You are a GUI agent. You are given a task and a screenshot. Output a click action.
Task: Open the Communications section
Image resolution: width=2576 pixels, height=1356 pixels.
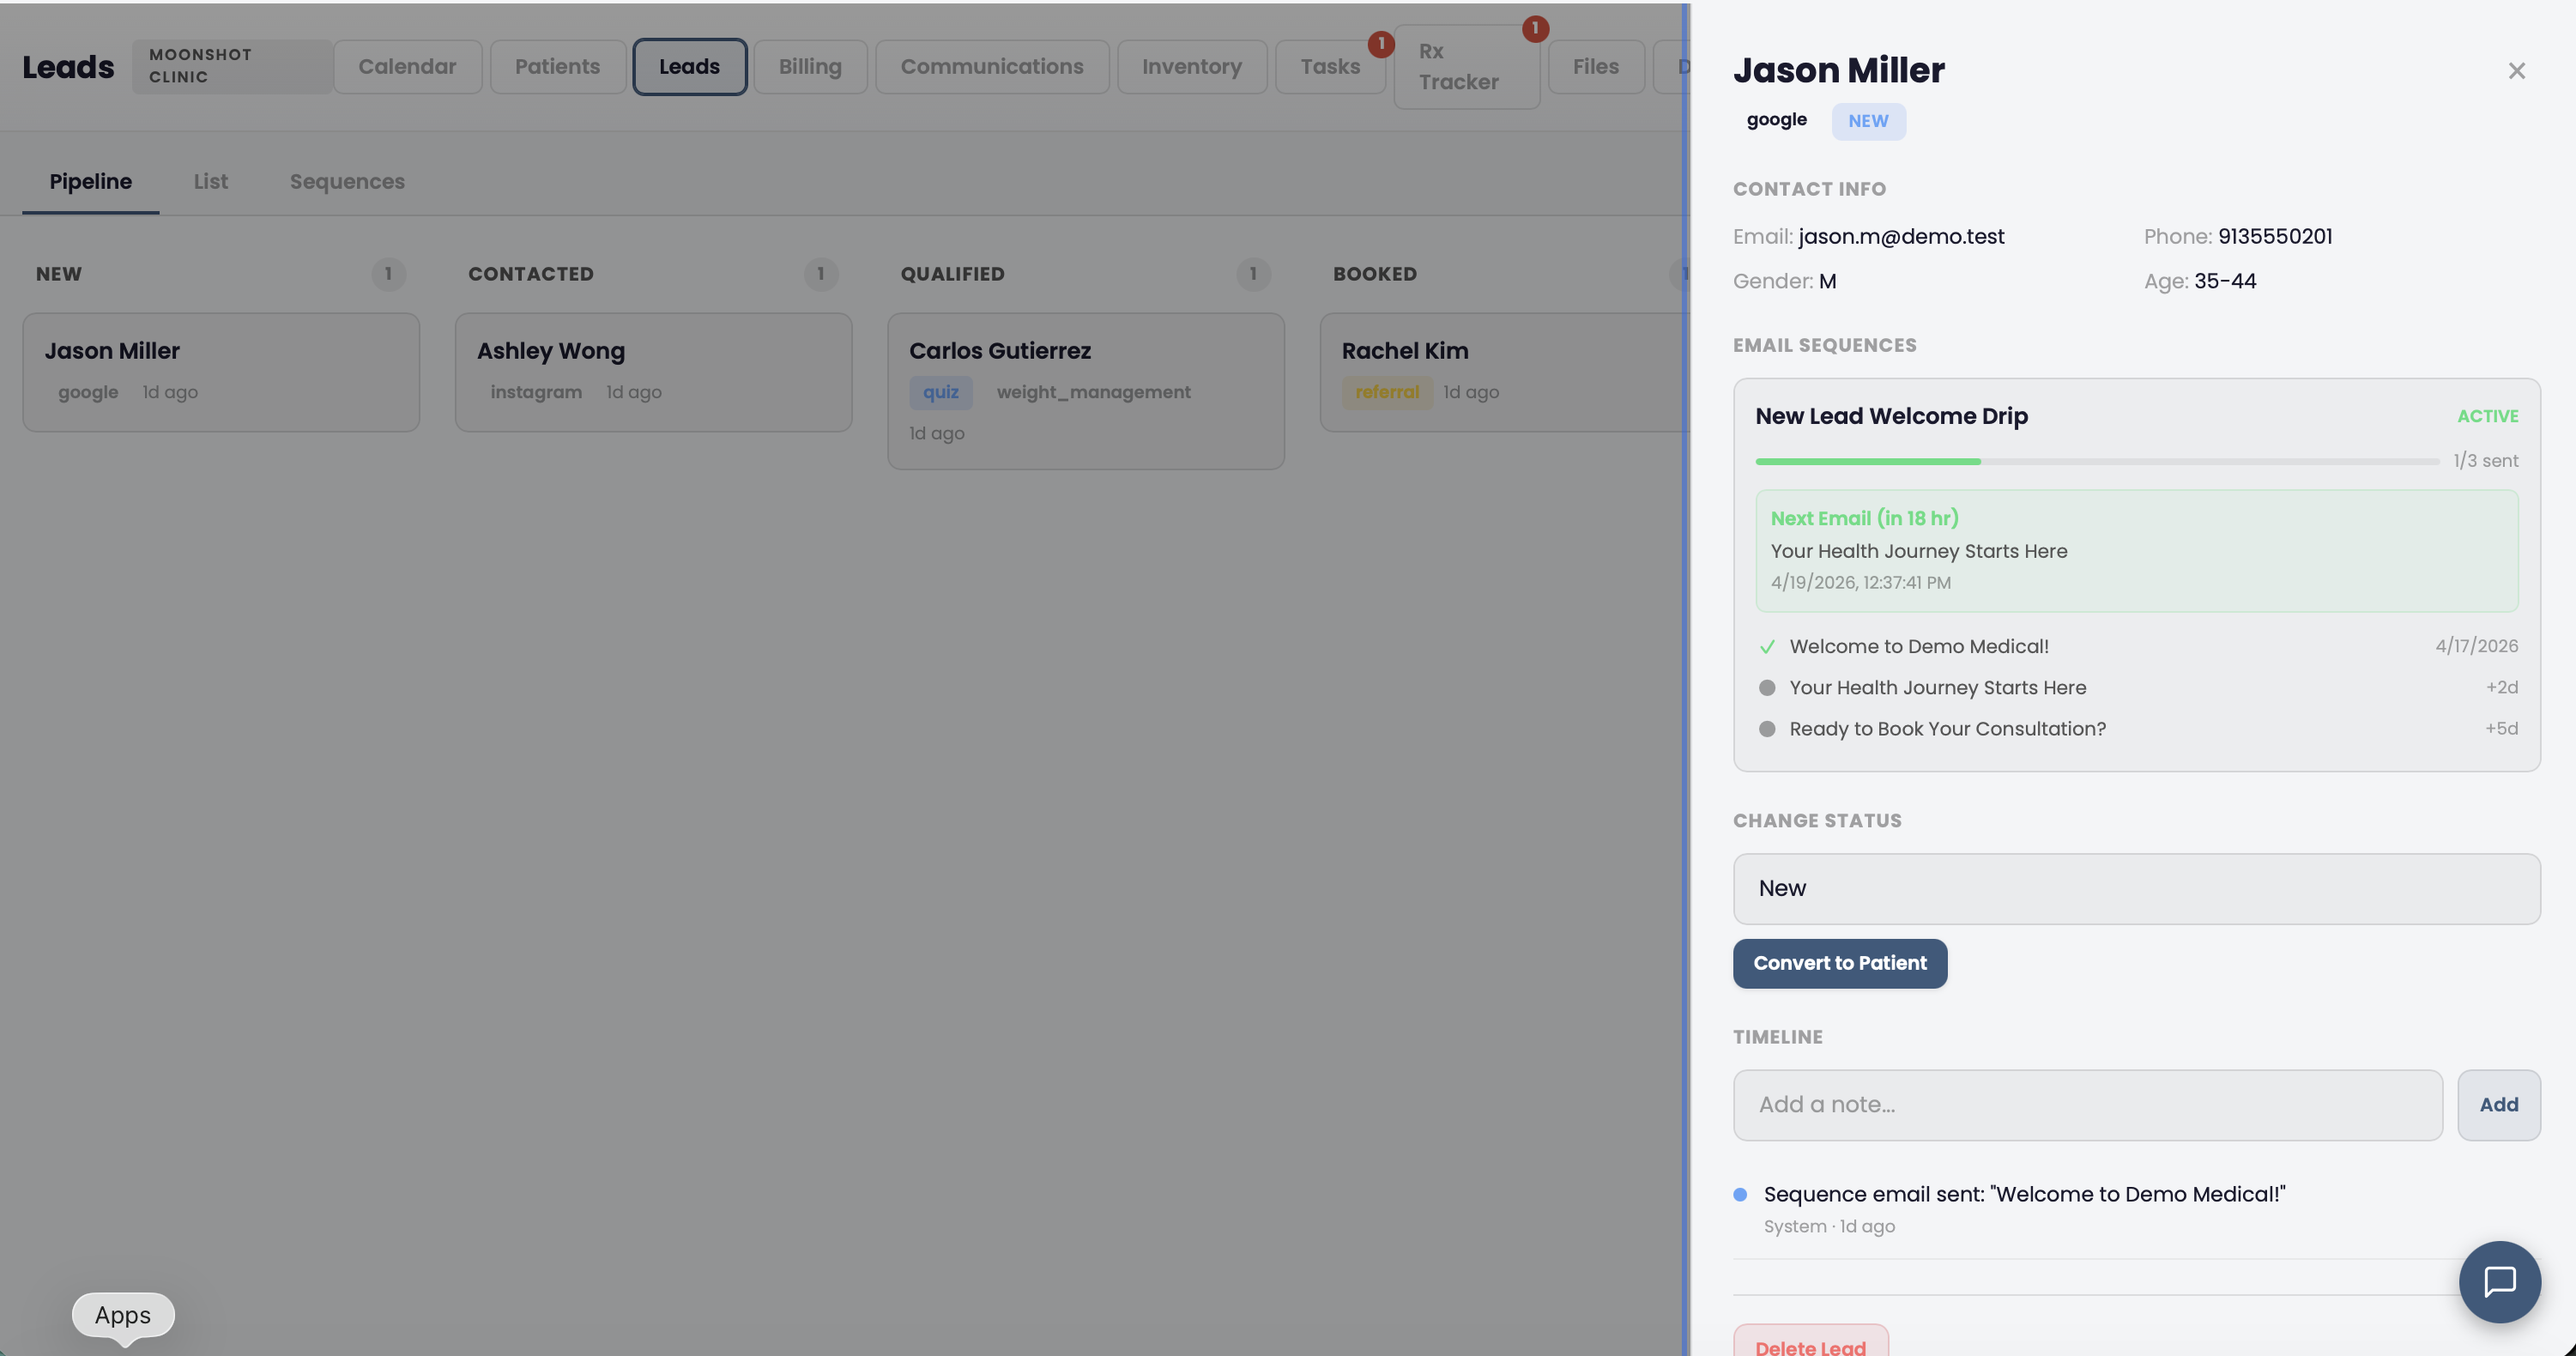pos(991,66)
